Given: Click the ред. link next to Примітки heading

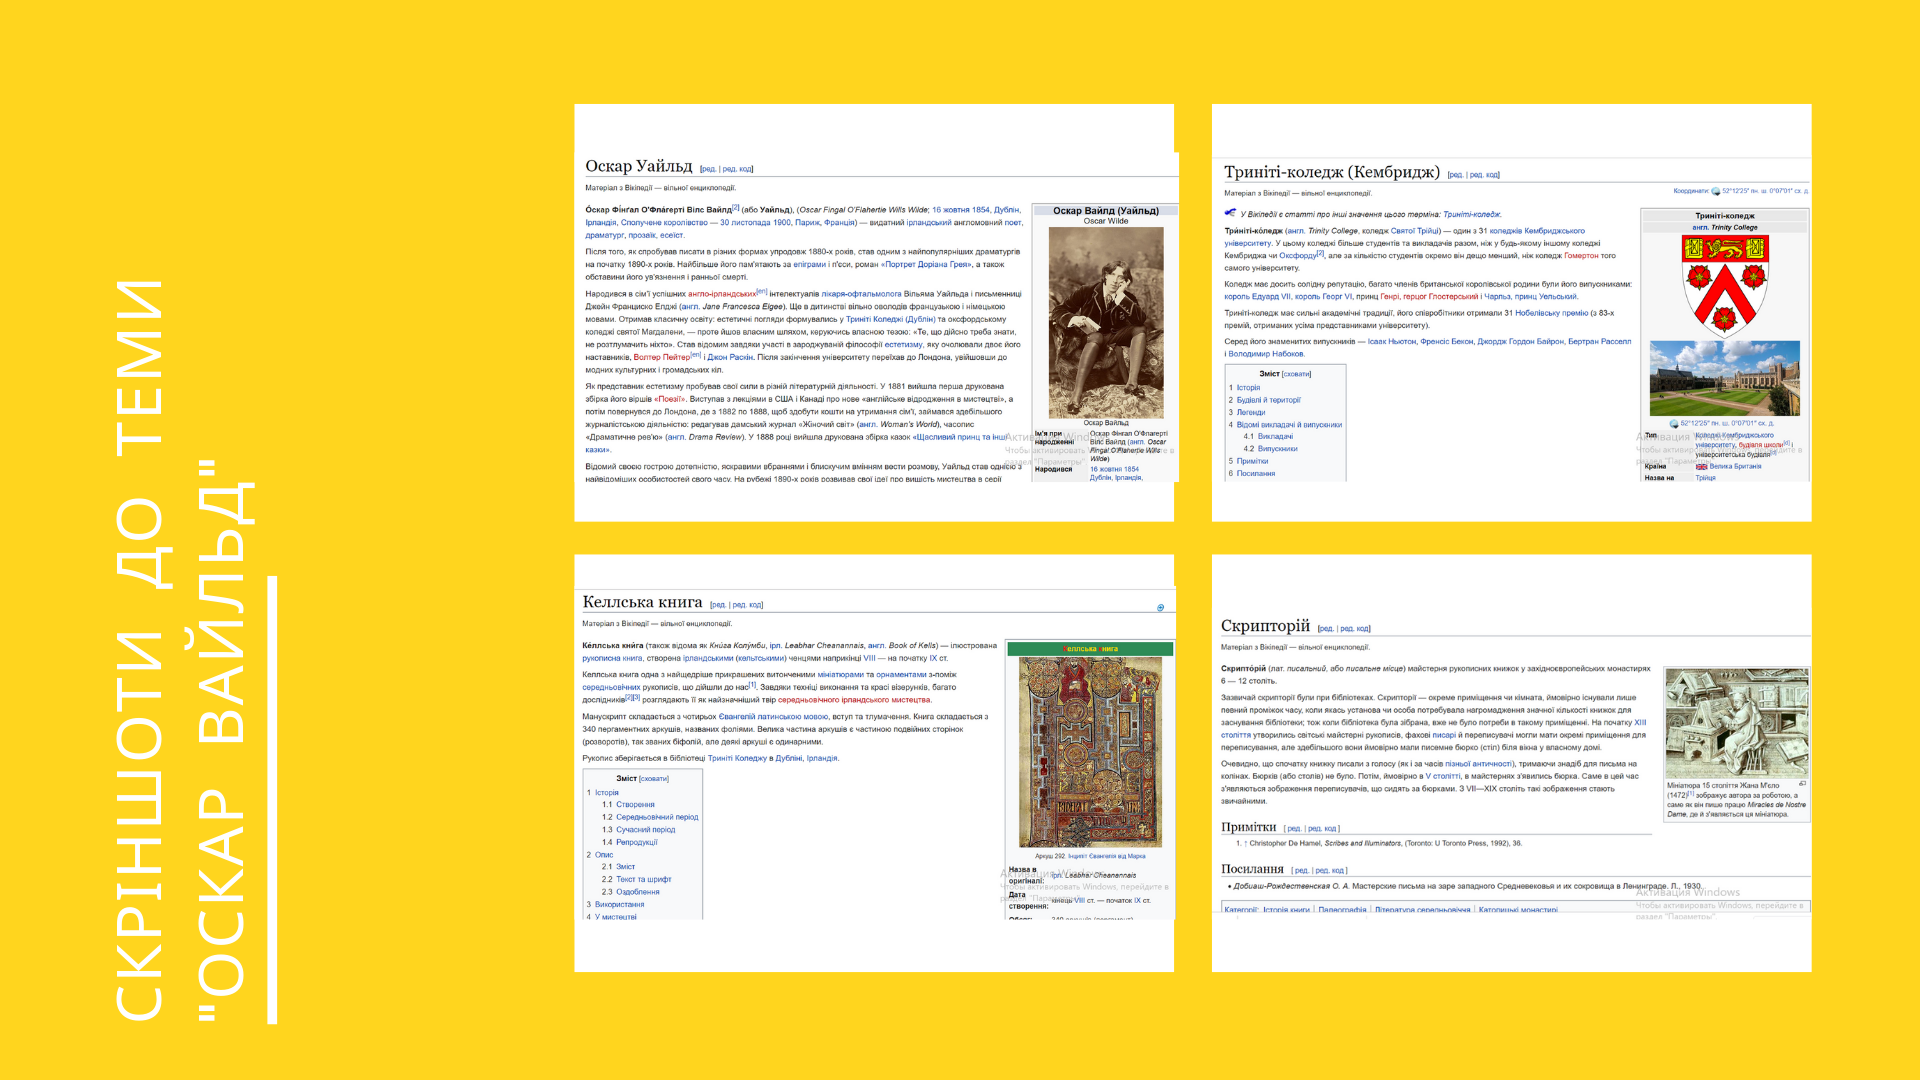Looking at the screenshot, I should tap(1294, 829).
